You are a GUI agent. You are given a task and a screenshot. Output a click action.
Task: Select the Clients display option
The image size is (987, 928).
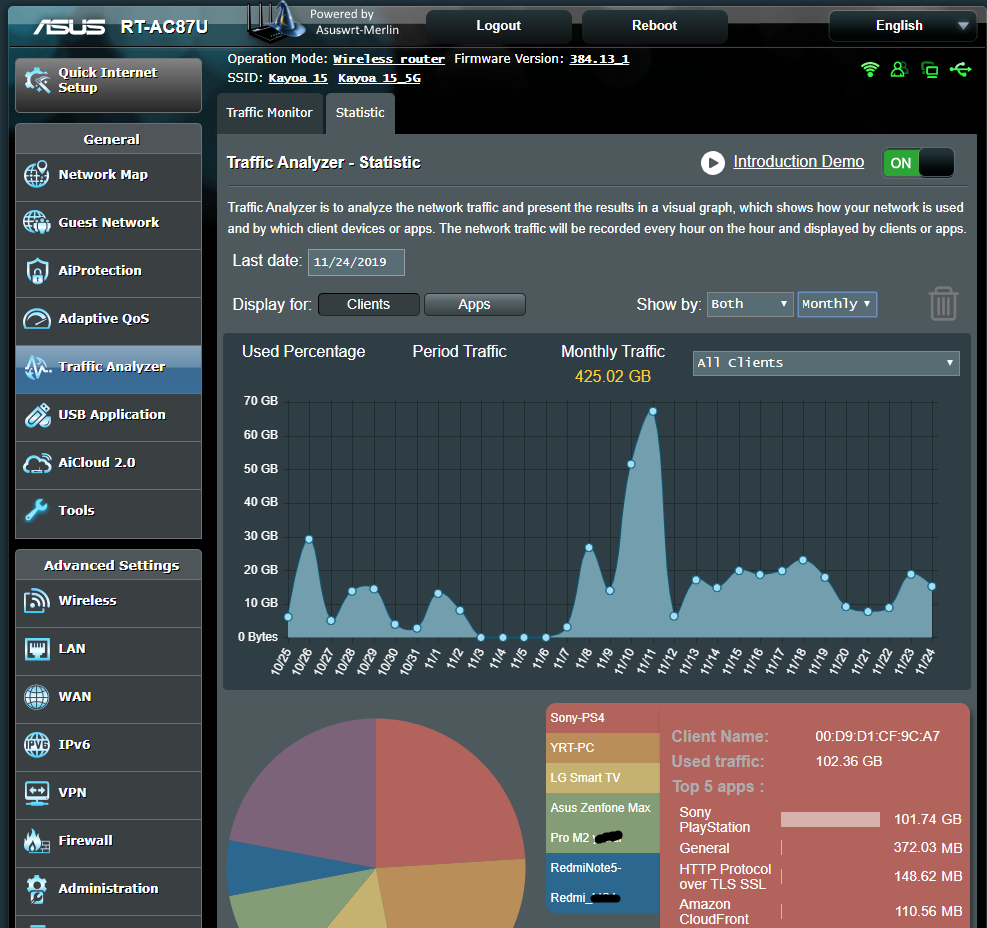point(368,304)
